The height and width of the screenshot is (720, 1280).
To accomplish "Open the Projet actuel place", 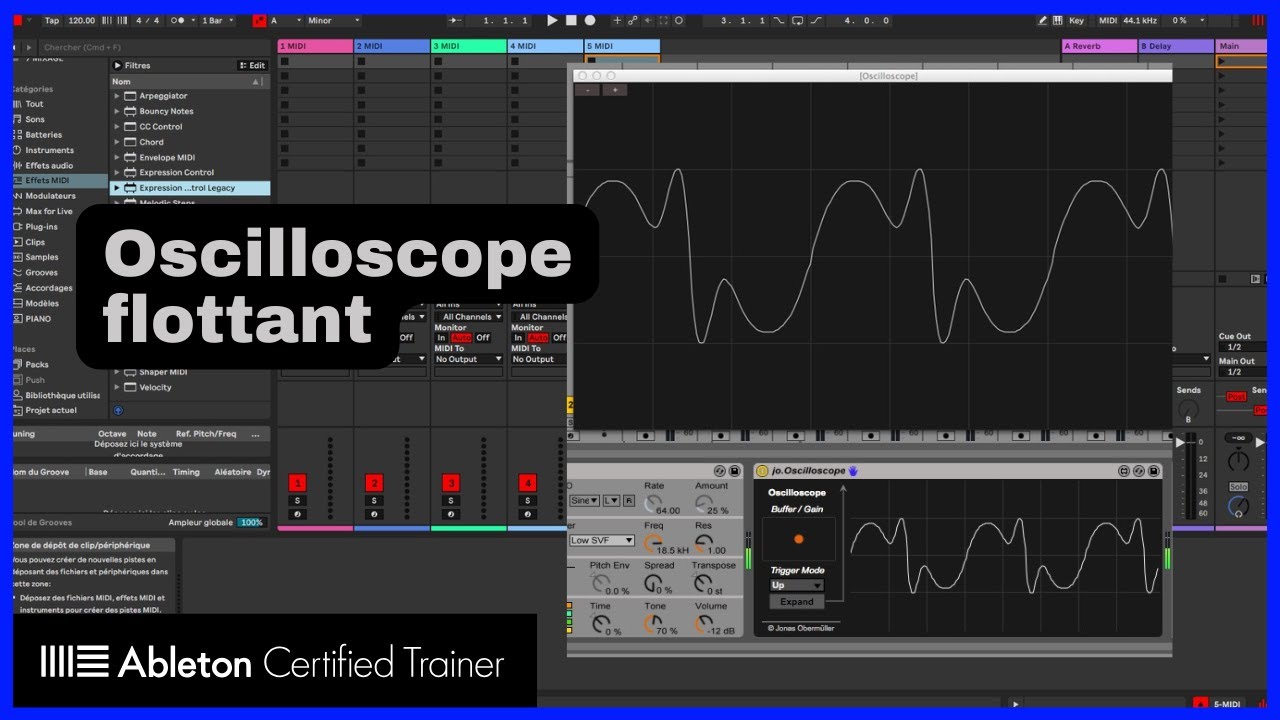I will coord(51,411).
